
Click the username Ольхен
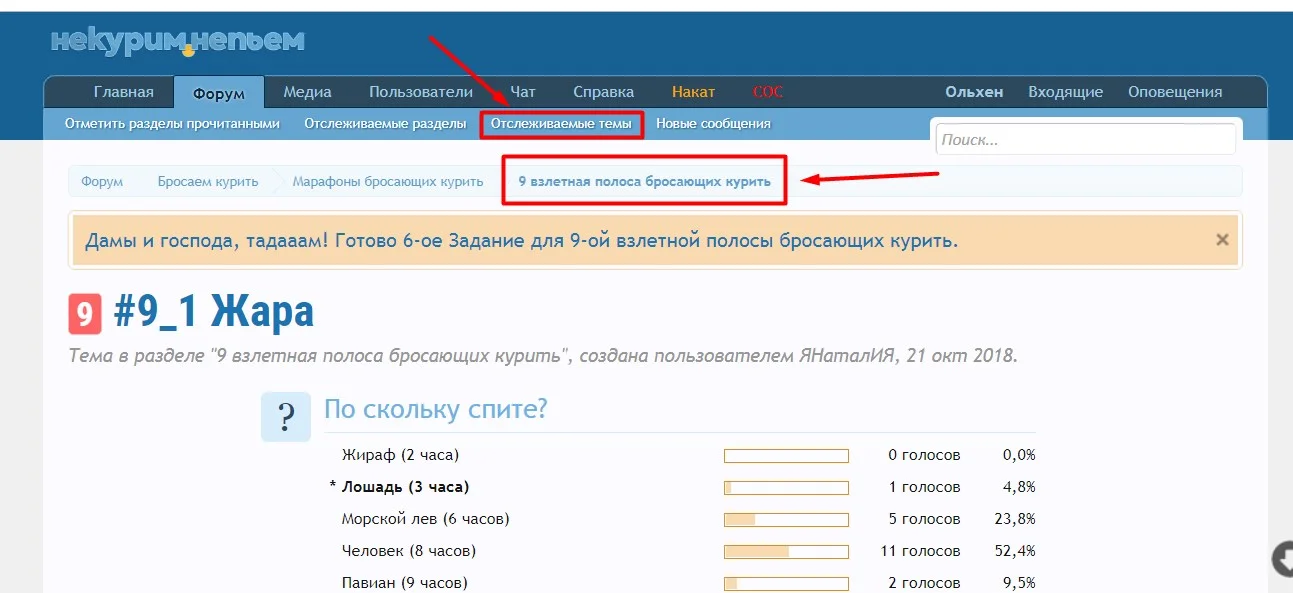click(974, 91)
